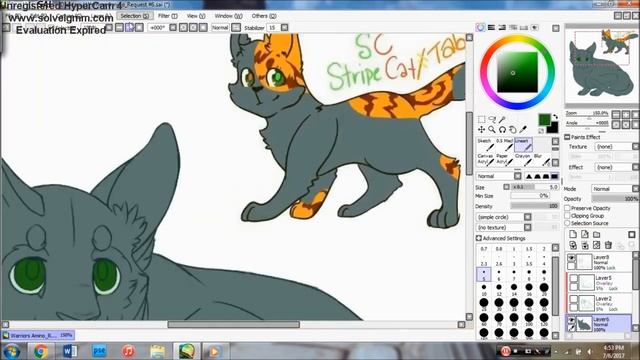The image size is (640, 360).
Task: Open the Texture dropdown in Paints Effect
Action: (617, 147)
